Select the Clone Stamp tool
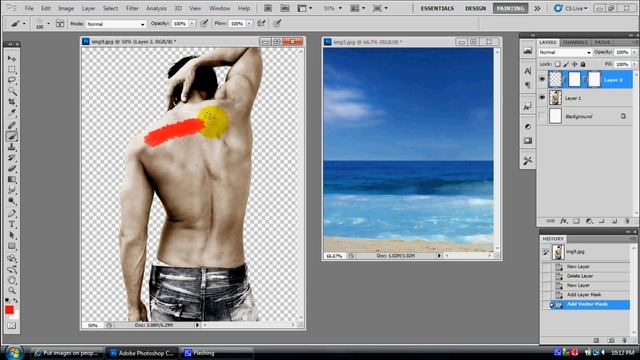 click(12, 147)
